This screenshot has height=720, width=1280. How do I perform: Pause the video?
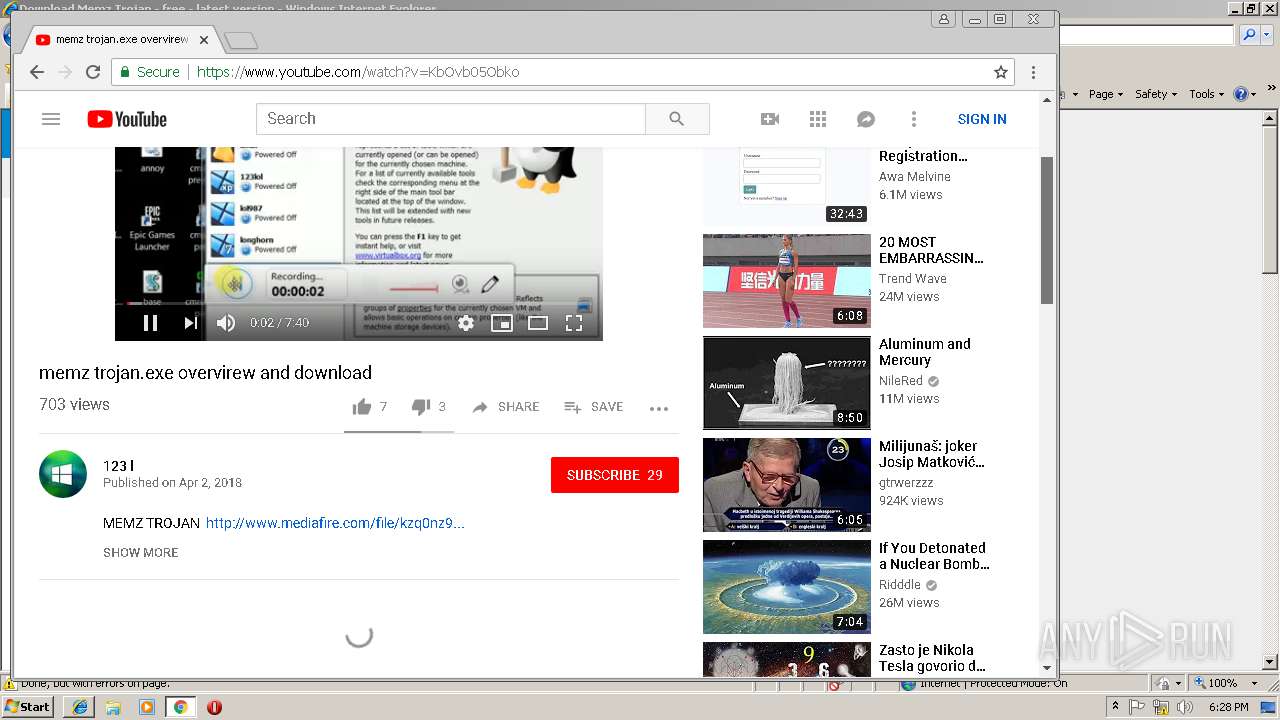click(x=150, y=323)
